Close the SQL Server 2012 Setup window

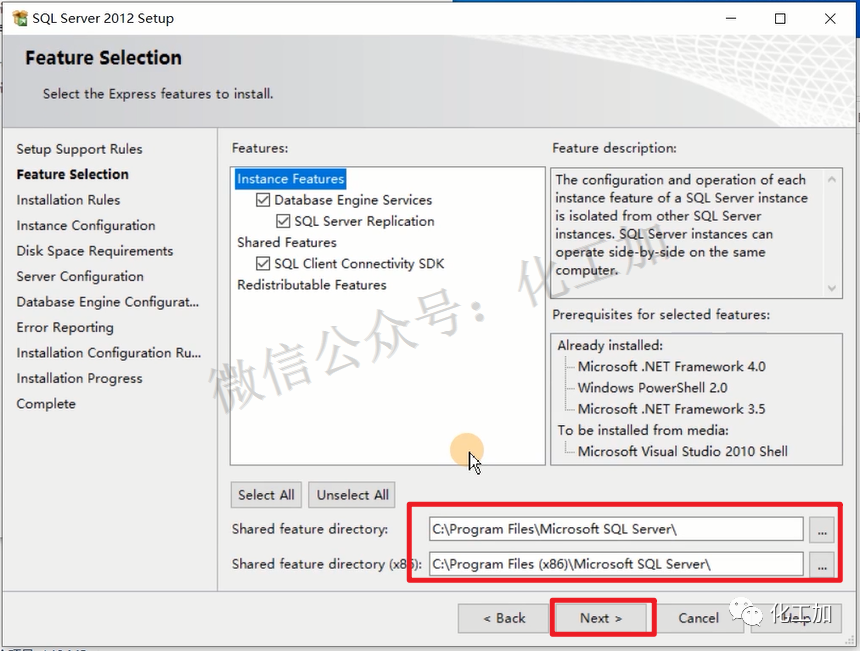click(830, 18)
